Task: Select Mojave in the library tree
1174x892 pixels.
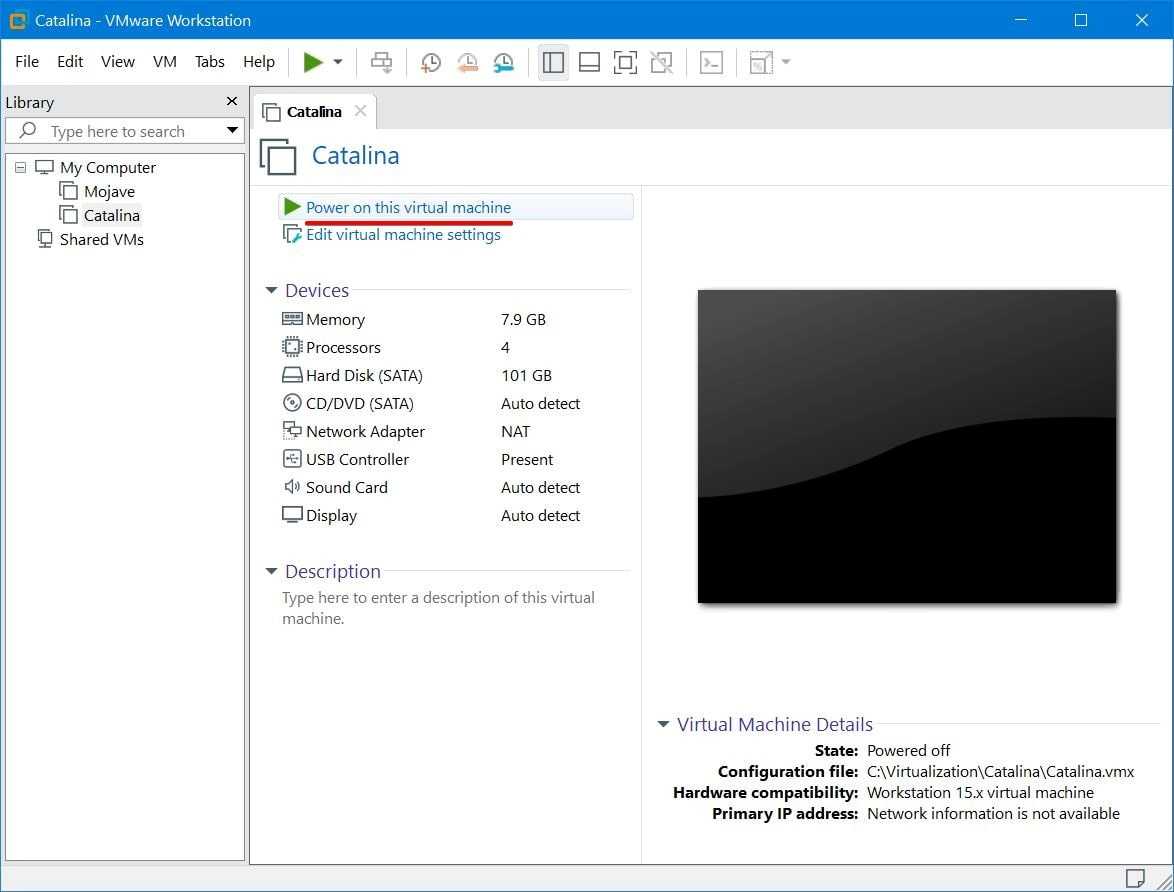Action: (x=109, y=191)
